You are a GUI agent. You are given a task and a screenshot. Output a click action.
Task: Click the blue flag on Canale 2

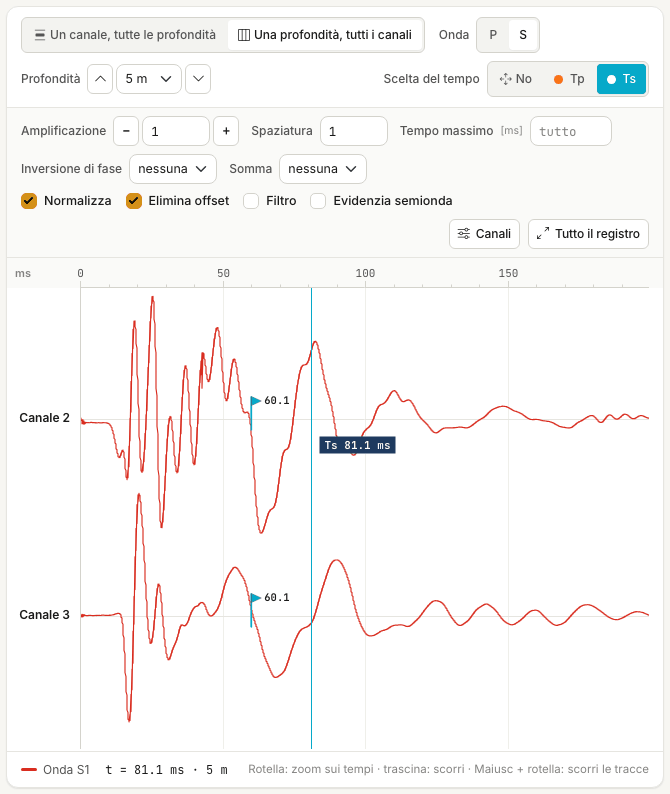point(255,401)
